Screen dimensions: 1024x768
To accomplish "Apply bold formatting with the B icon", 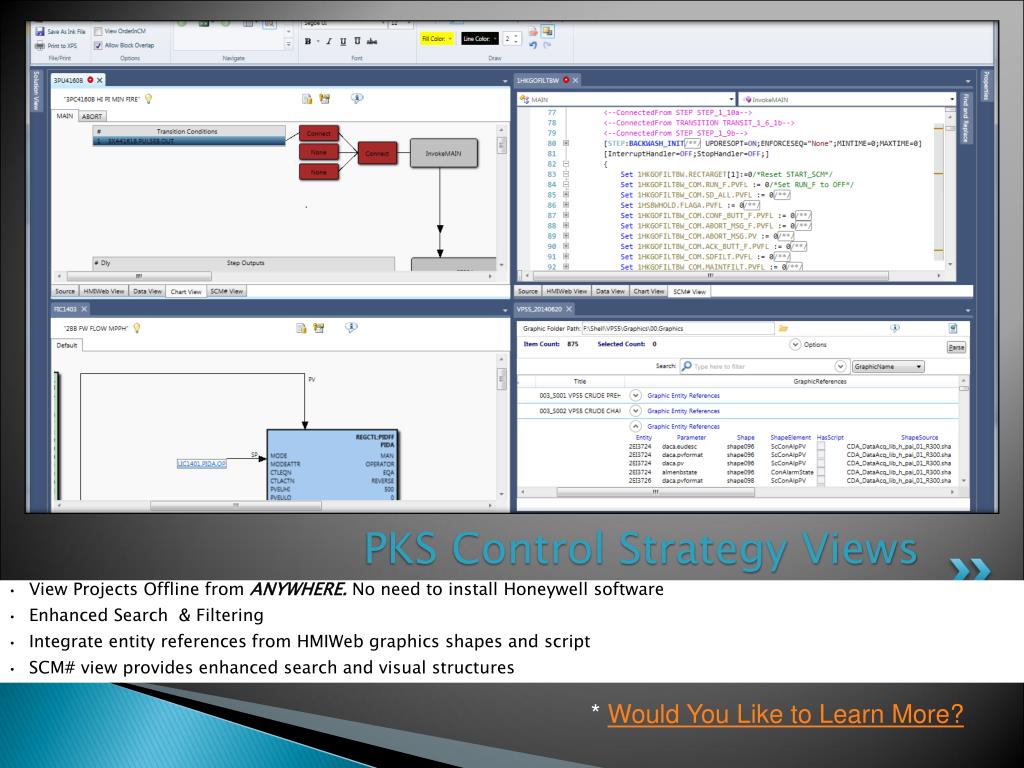I will [308, 41].
